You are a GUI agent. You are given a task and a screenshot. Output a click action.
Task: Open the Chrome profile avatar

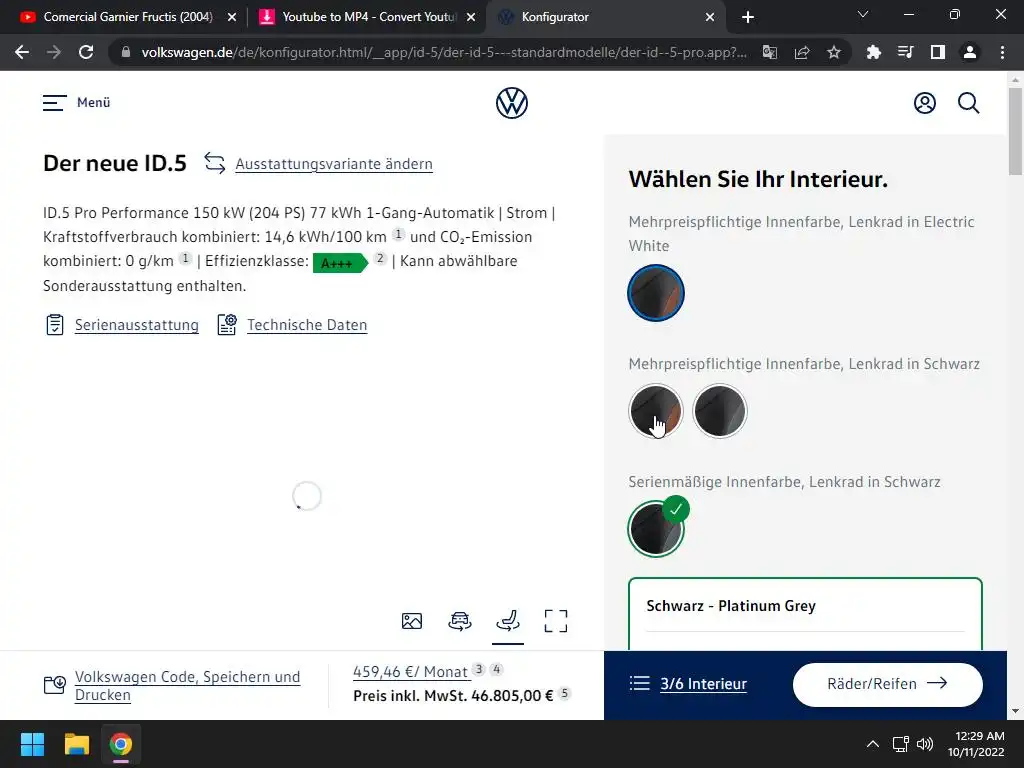click(x=970, y=52)
